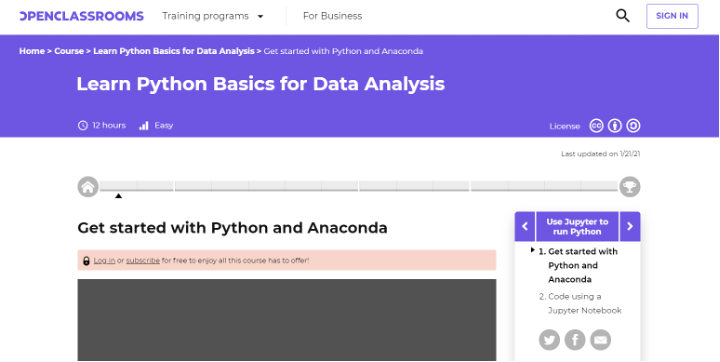This screenshot has width=720, height=362.
Task: Open the search magnifier icon
Action: coord(623,16)
